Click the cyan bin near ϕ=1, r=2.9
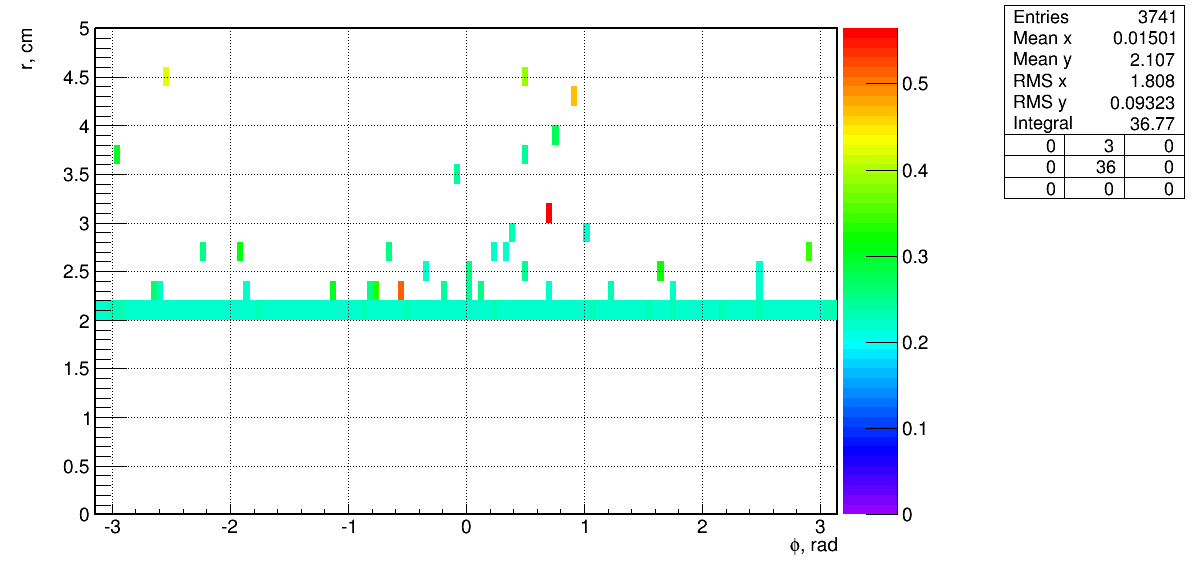The width and height of the screenshot is (1196, 572). pos(586,233)
